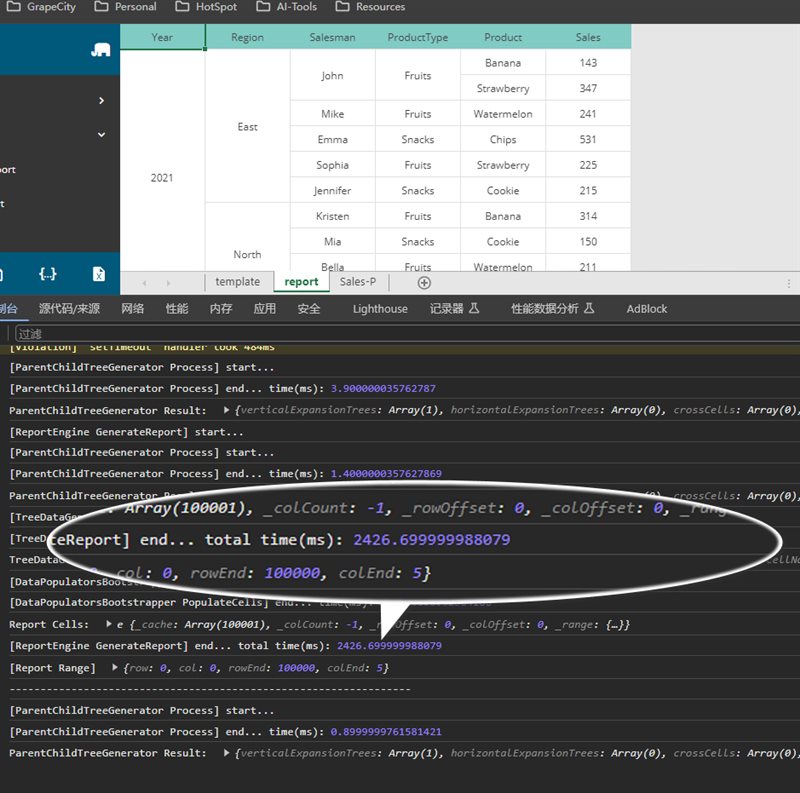
Task: Open the 内存 devtools tab
Action: coord(220,309)
